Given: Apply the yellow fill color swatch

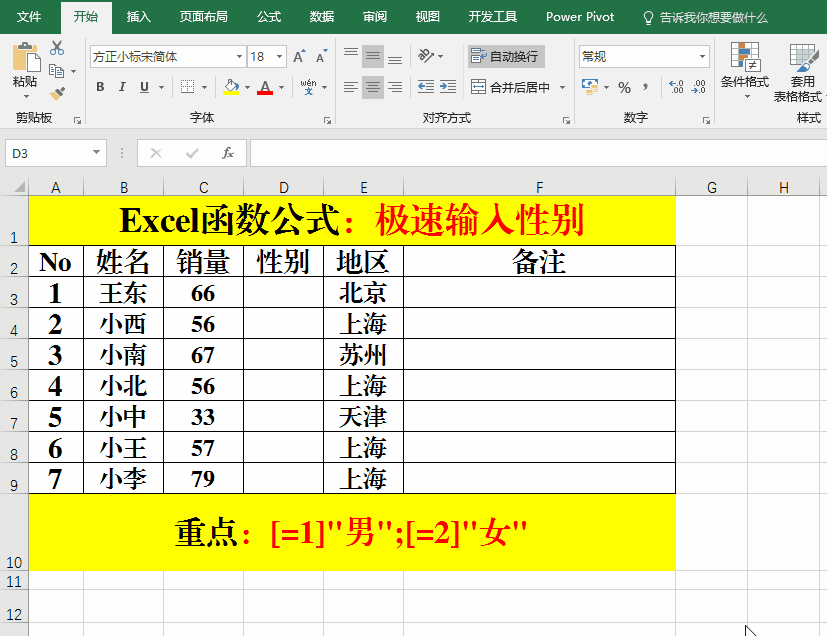Looking at the screenshot, I should point(231,88).
